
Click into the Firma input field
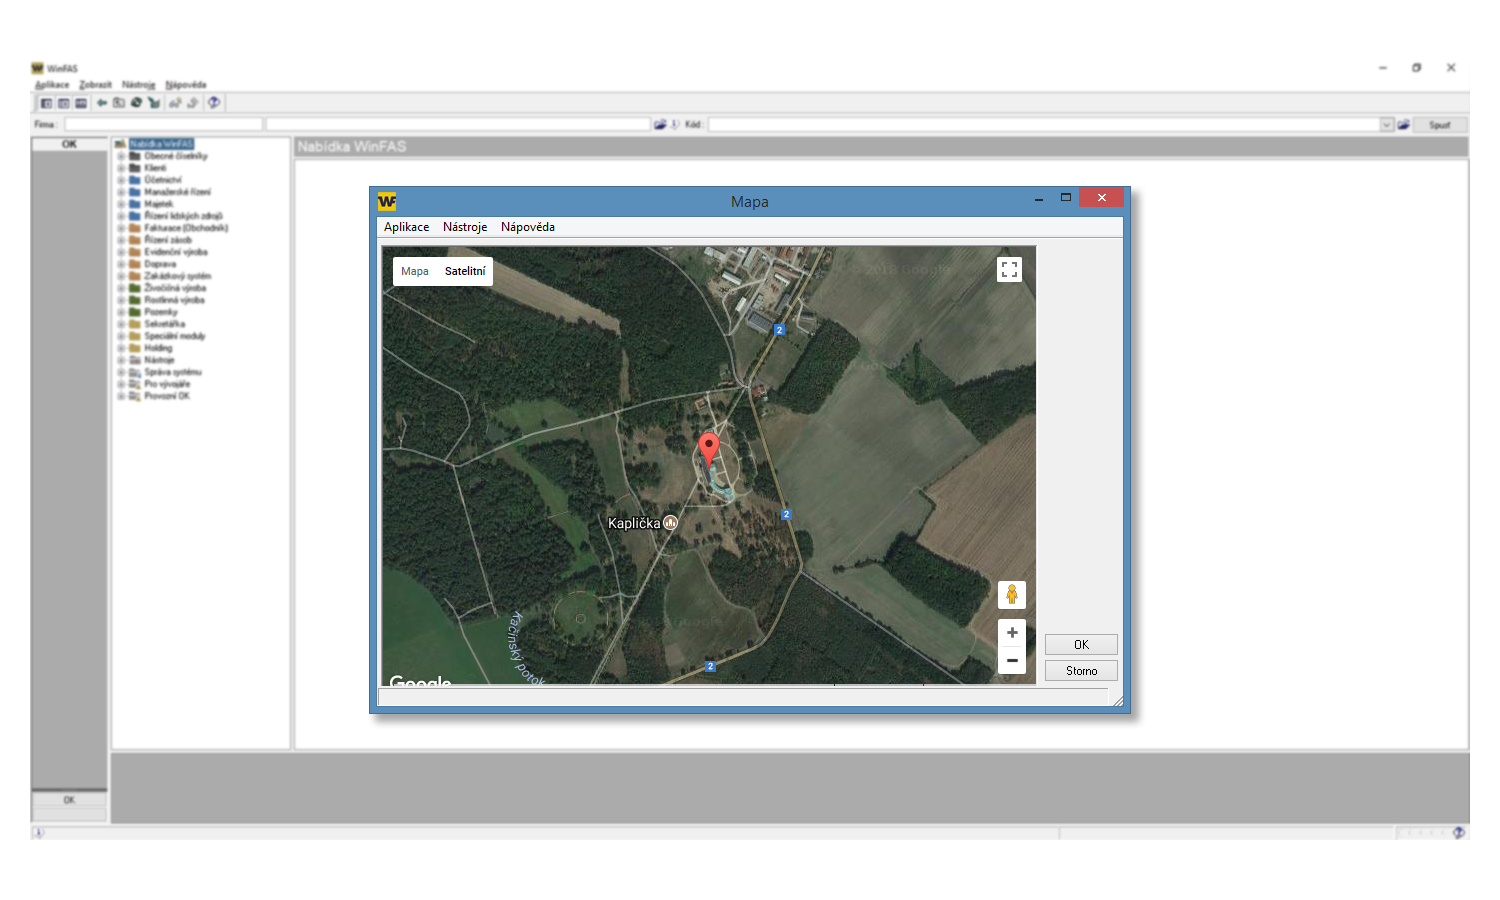pyautogui.click(x=163, y=125)
